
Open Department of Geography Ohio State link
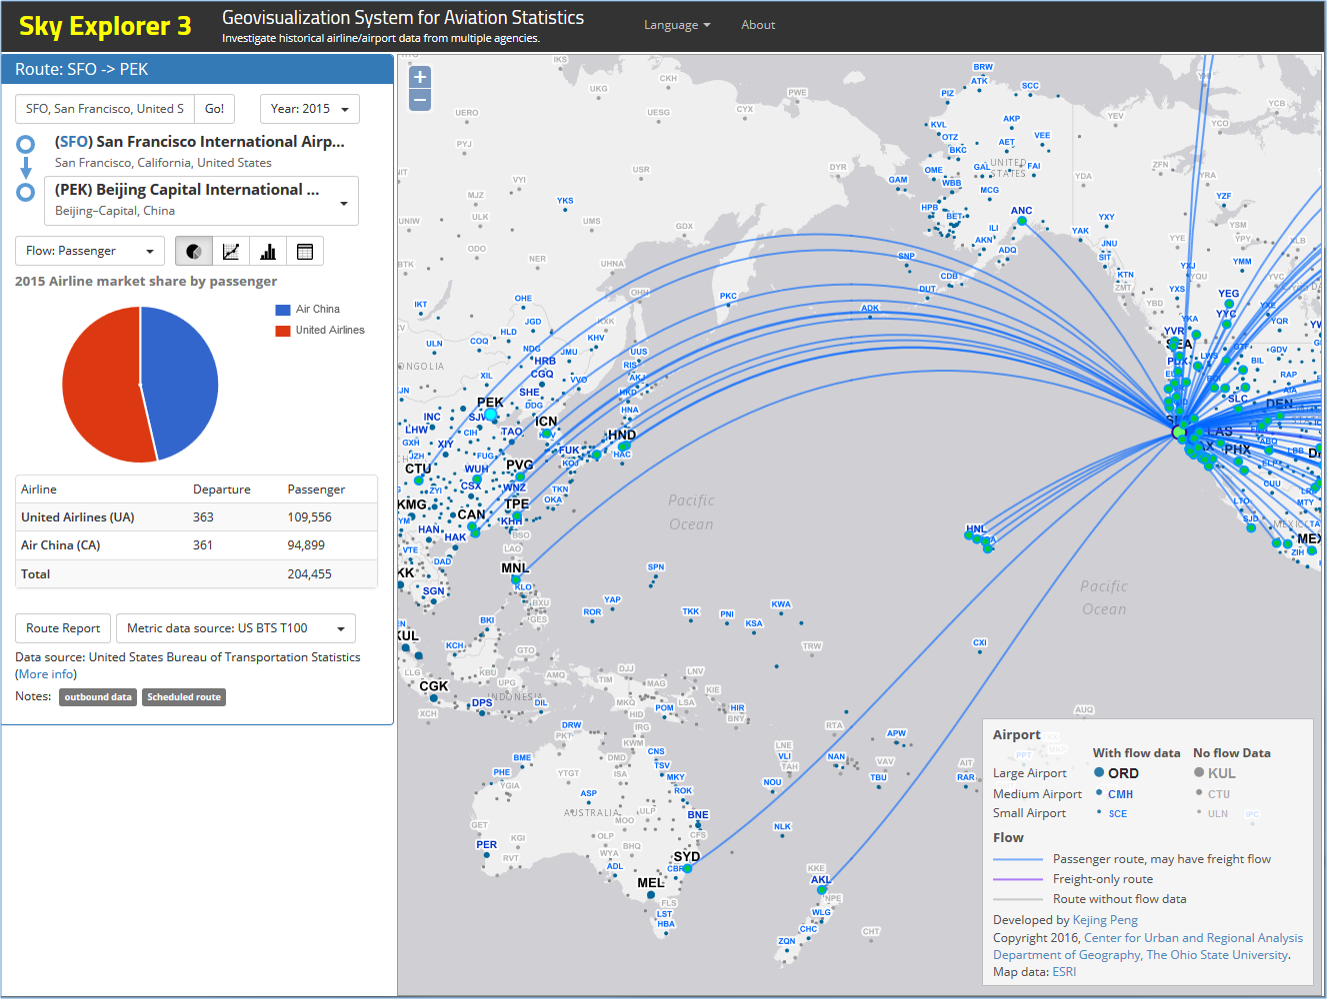click(x=1141, y=955)
